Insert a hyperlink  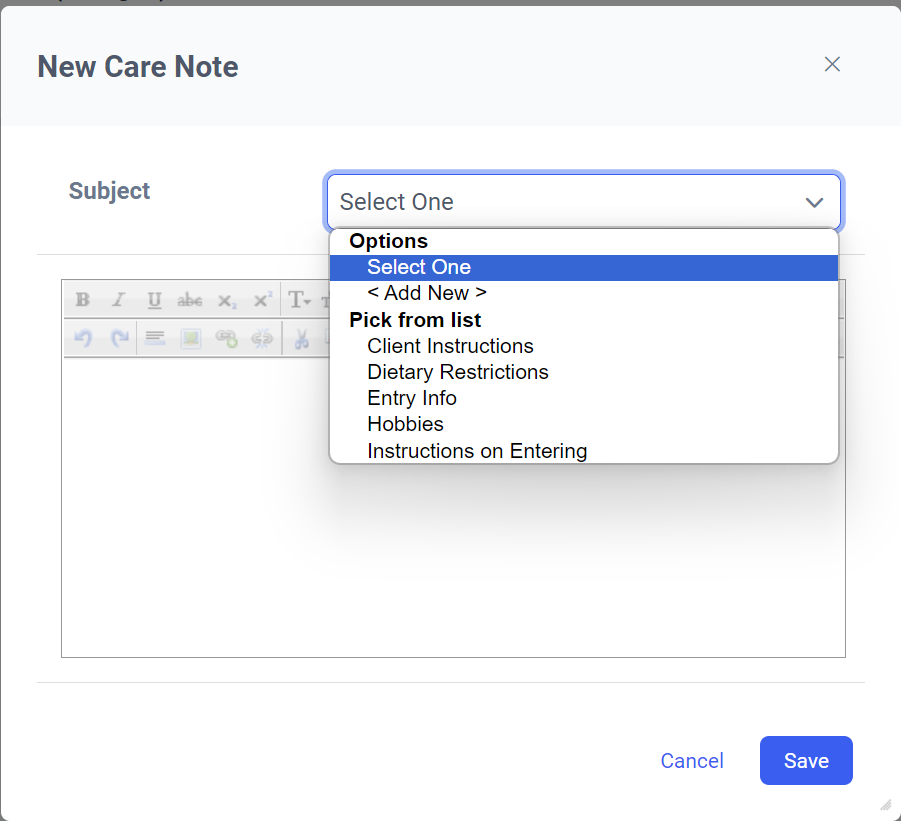(226, 338)
